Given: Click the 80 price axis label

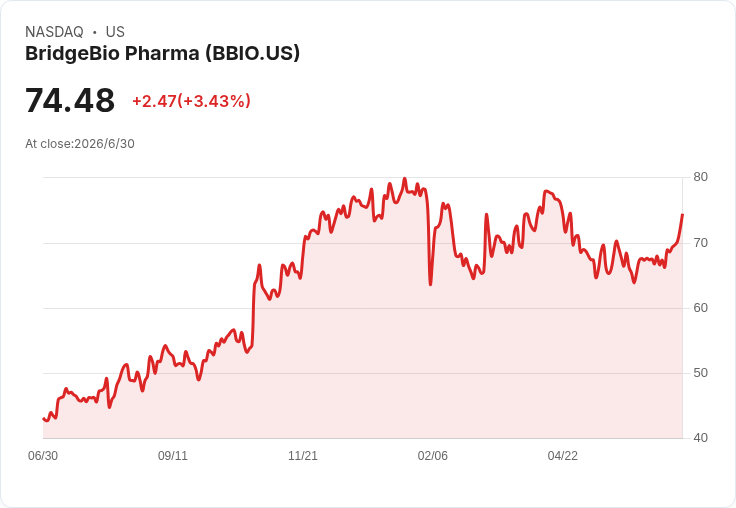Looking at the screenshot, I should (700, 177).
